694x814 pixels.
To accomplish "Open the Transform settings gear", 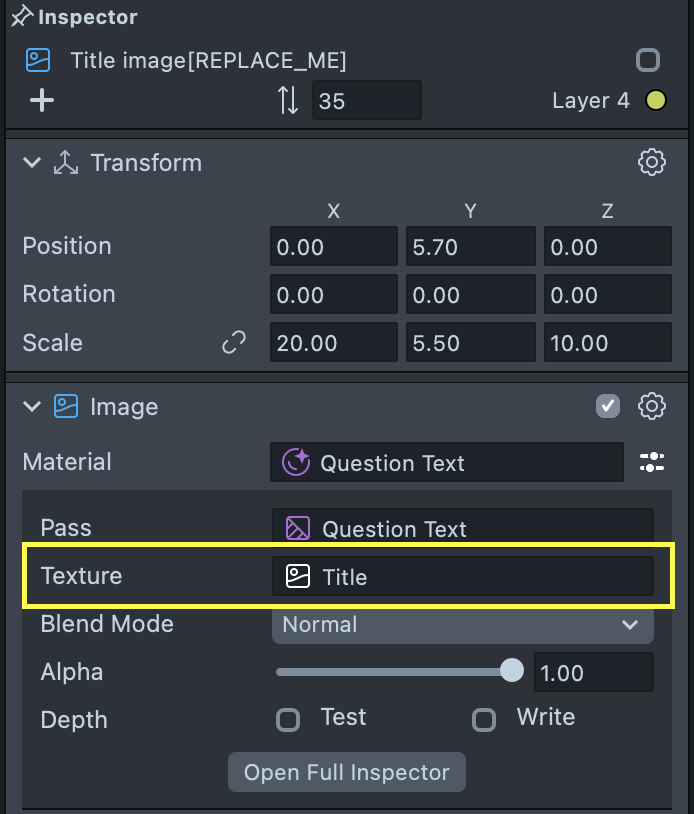I will pos(652,162).
